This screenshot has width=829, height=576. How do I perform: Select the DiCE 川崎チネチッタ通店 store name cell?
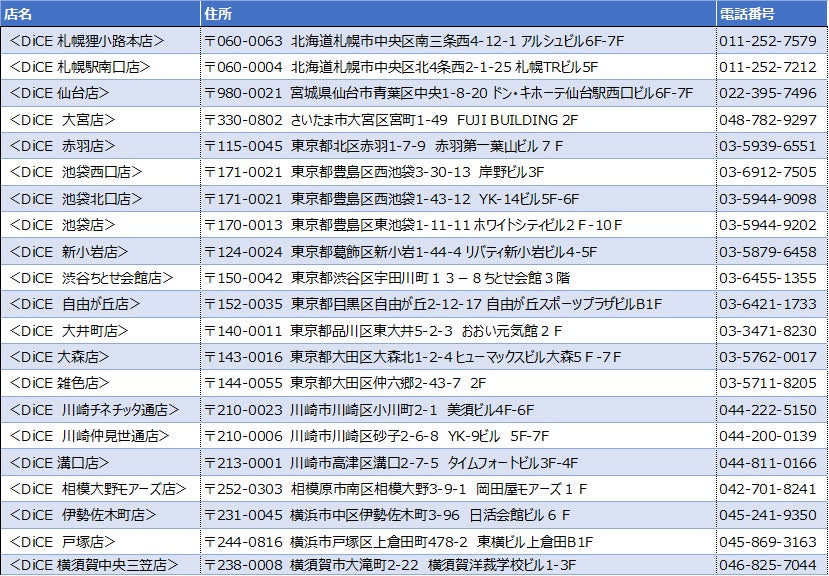pos(100,409)
